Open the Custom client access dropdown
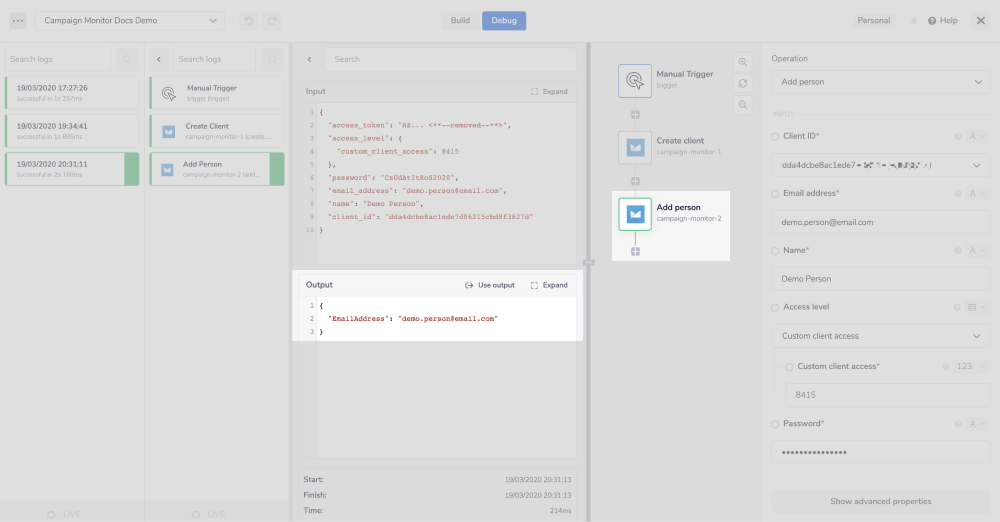Viewport: 1000px width, 522px height. pos(880,336)
